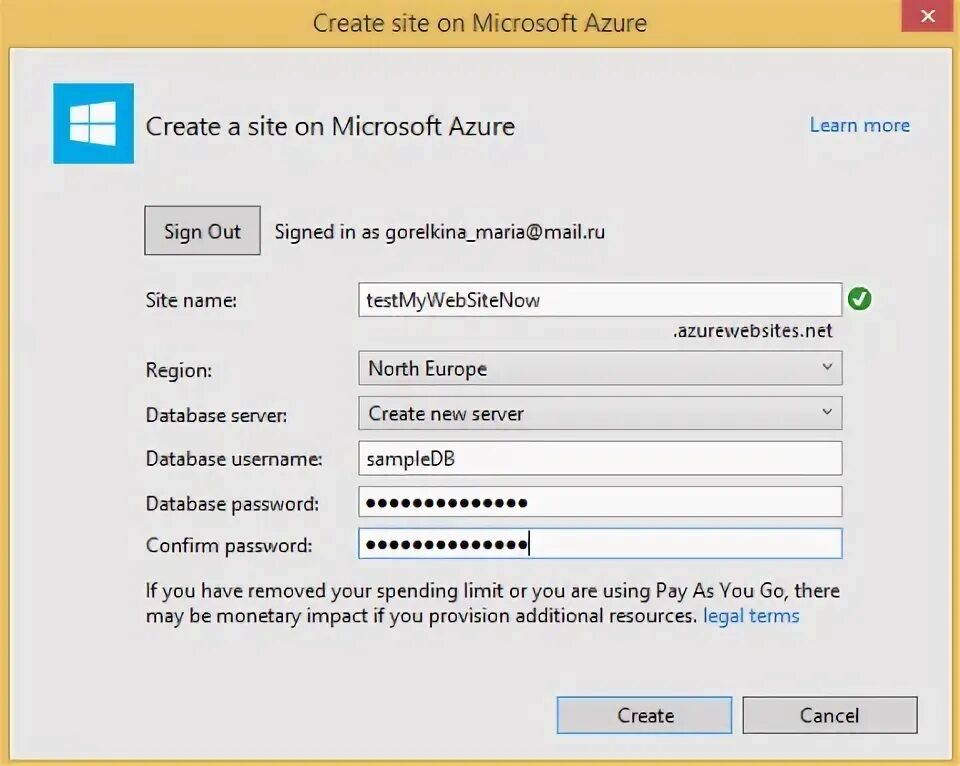Screen dimensions: 960x766
Task: Click the Region field label
Action: pos(179,370)
